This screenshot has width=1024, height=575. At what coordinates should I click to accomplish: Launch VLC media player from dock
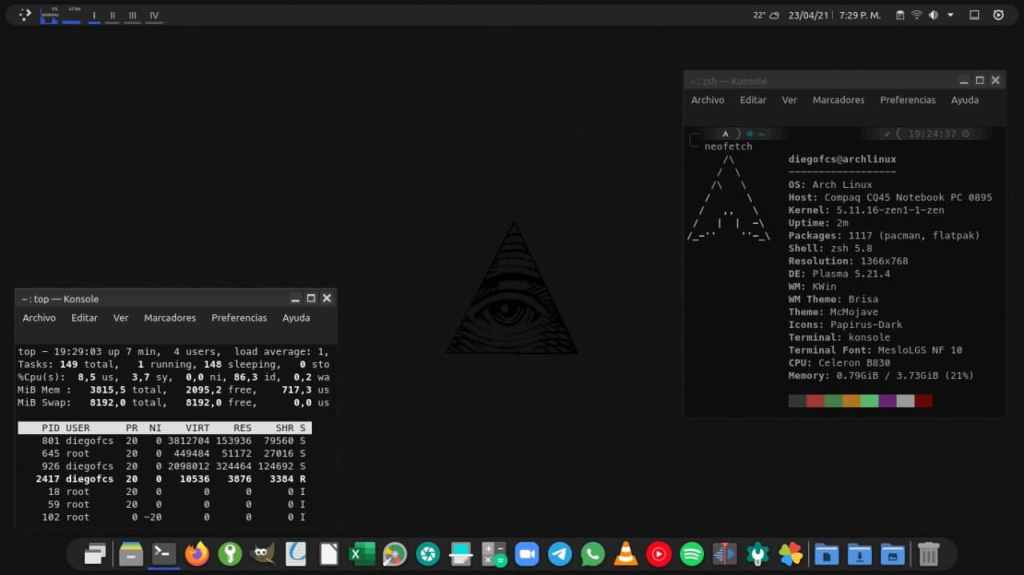[625, 554]
